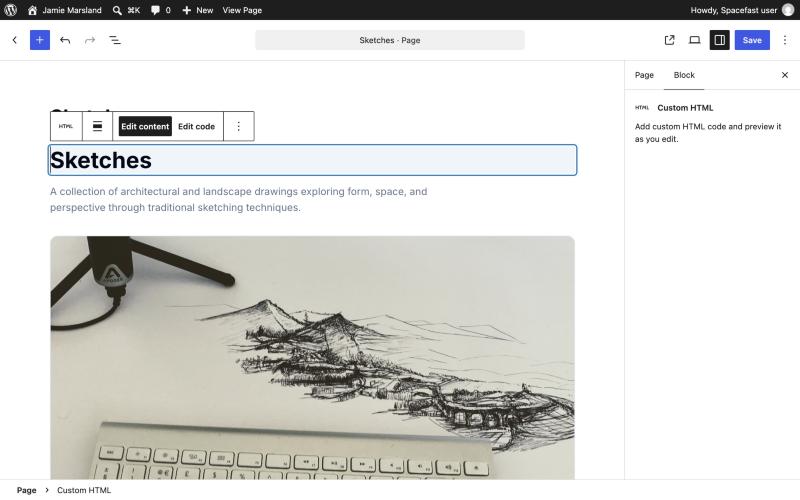This screenshot has height=500, width=800.
Task: Switch to the Page settings tab
Action: tap(644, 75)
